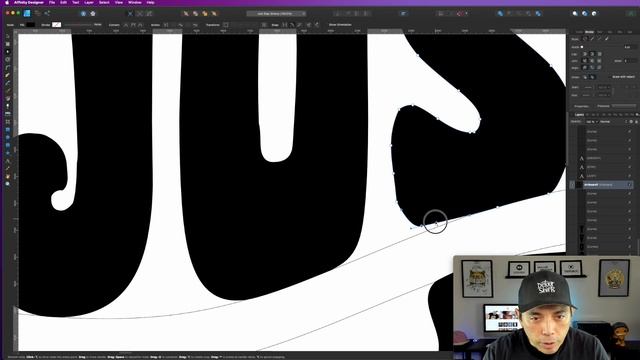The image size is (640, 360).
Task: Convert node to Smooth
Action: coord(133,25)
